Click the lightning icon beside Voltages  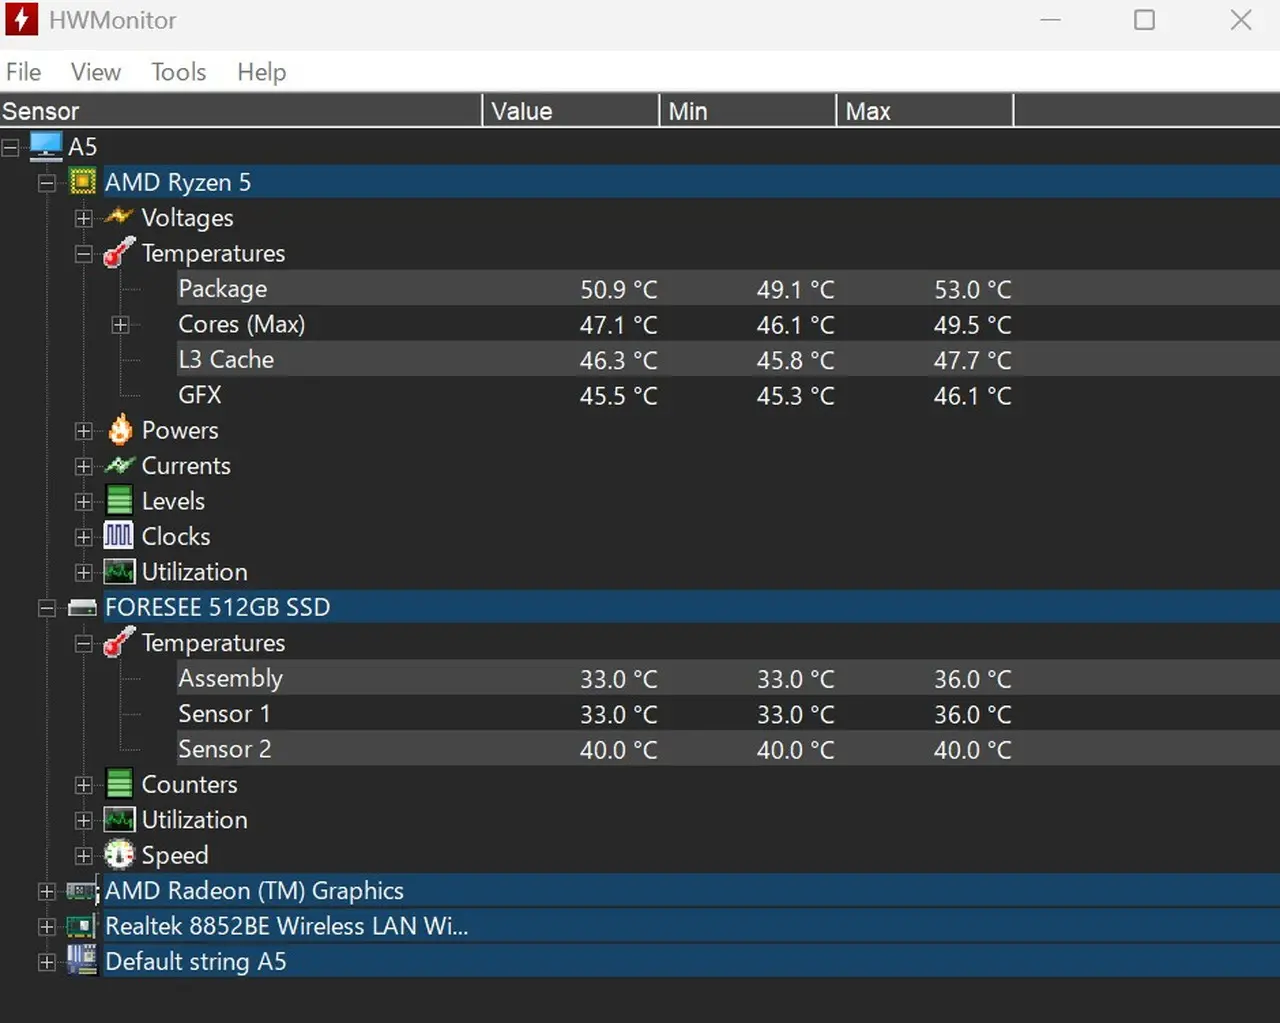pos(119,217)
